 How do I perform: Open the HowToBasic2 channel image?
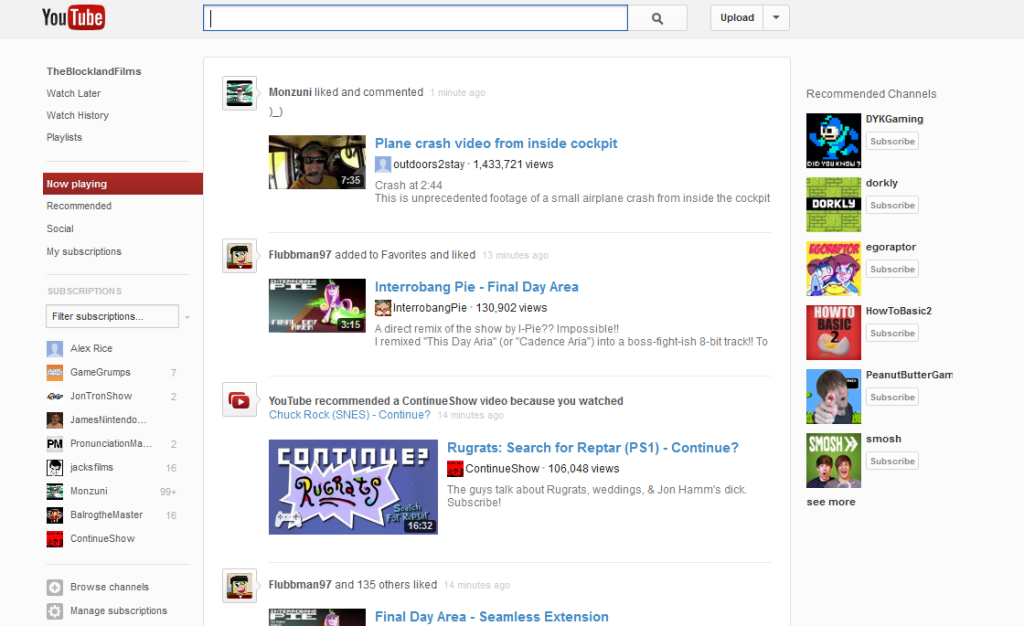pyautogui.click(x=833, y=332)
